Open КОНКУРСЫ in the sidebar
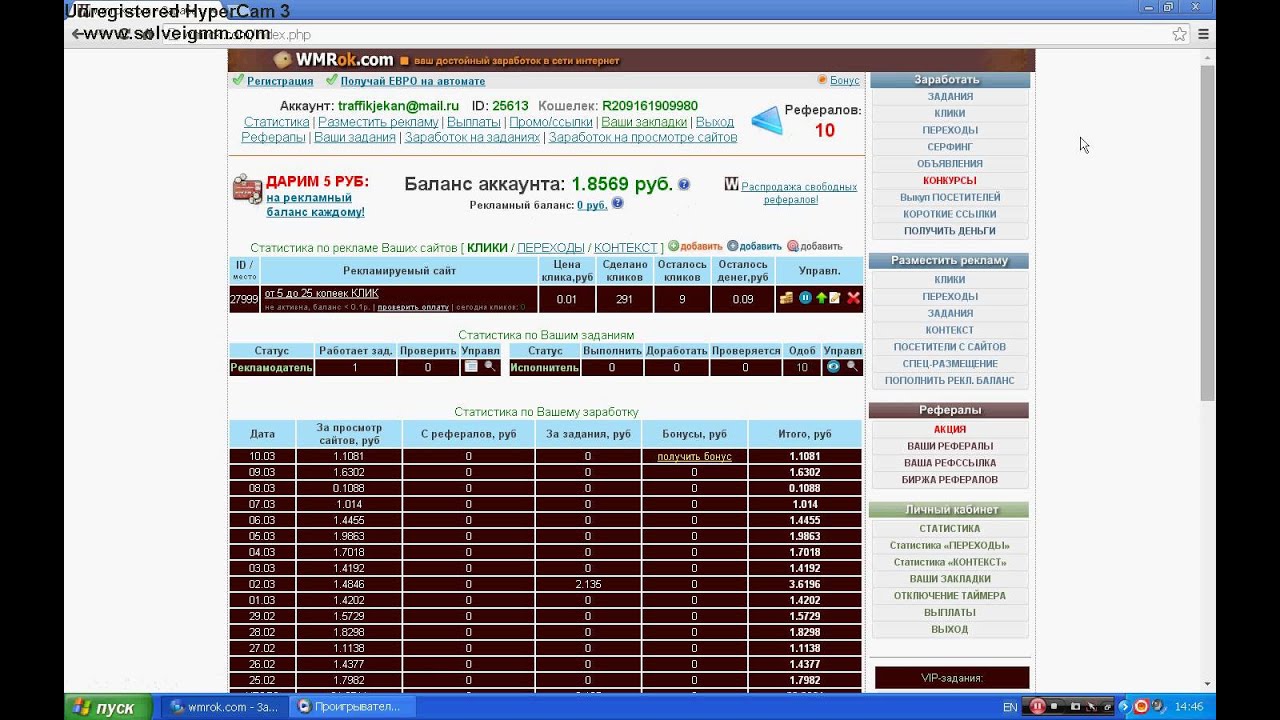The height and width of the screenshot is (720, 1280). [949, 181]
